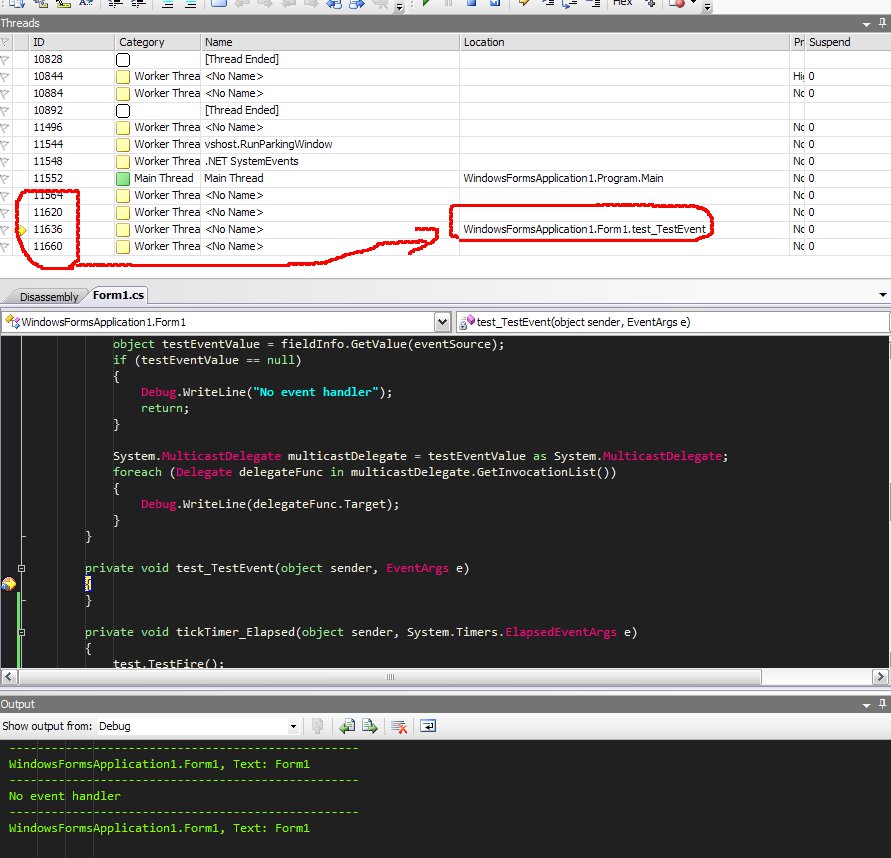Viewport: 891px width, 858px height.
Task: Click the breakpoint marker beside test_TestEvent
Action: pos(8,584)
